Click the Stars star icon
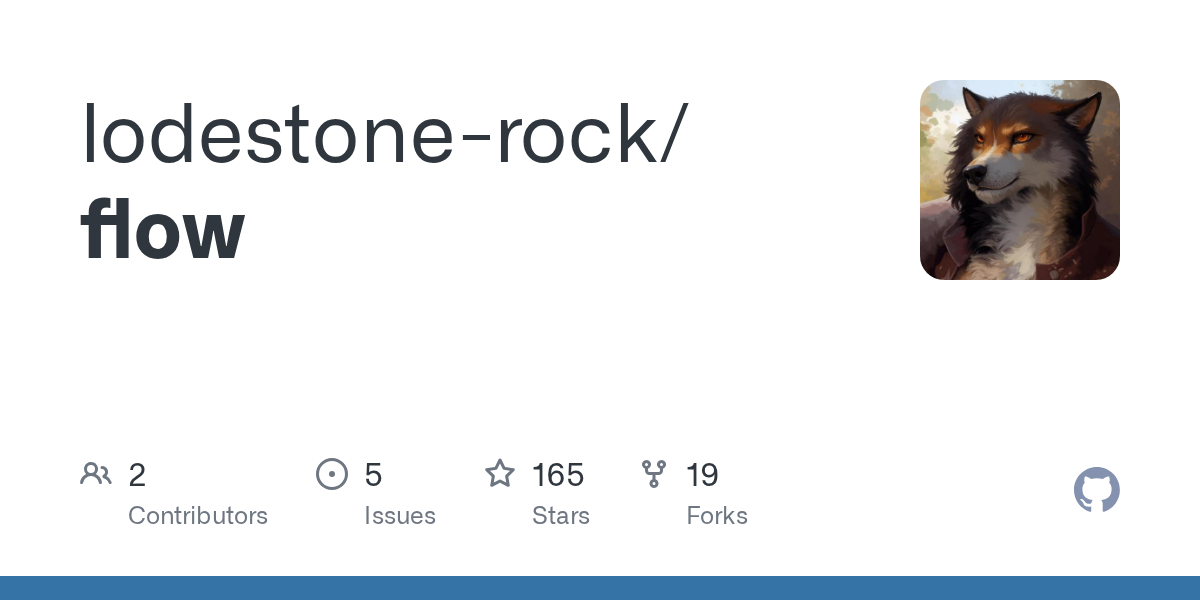1200x600 pixels. point(500,474)
